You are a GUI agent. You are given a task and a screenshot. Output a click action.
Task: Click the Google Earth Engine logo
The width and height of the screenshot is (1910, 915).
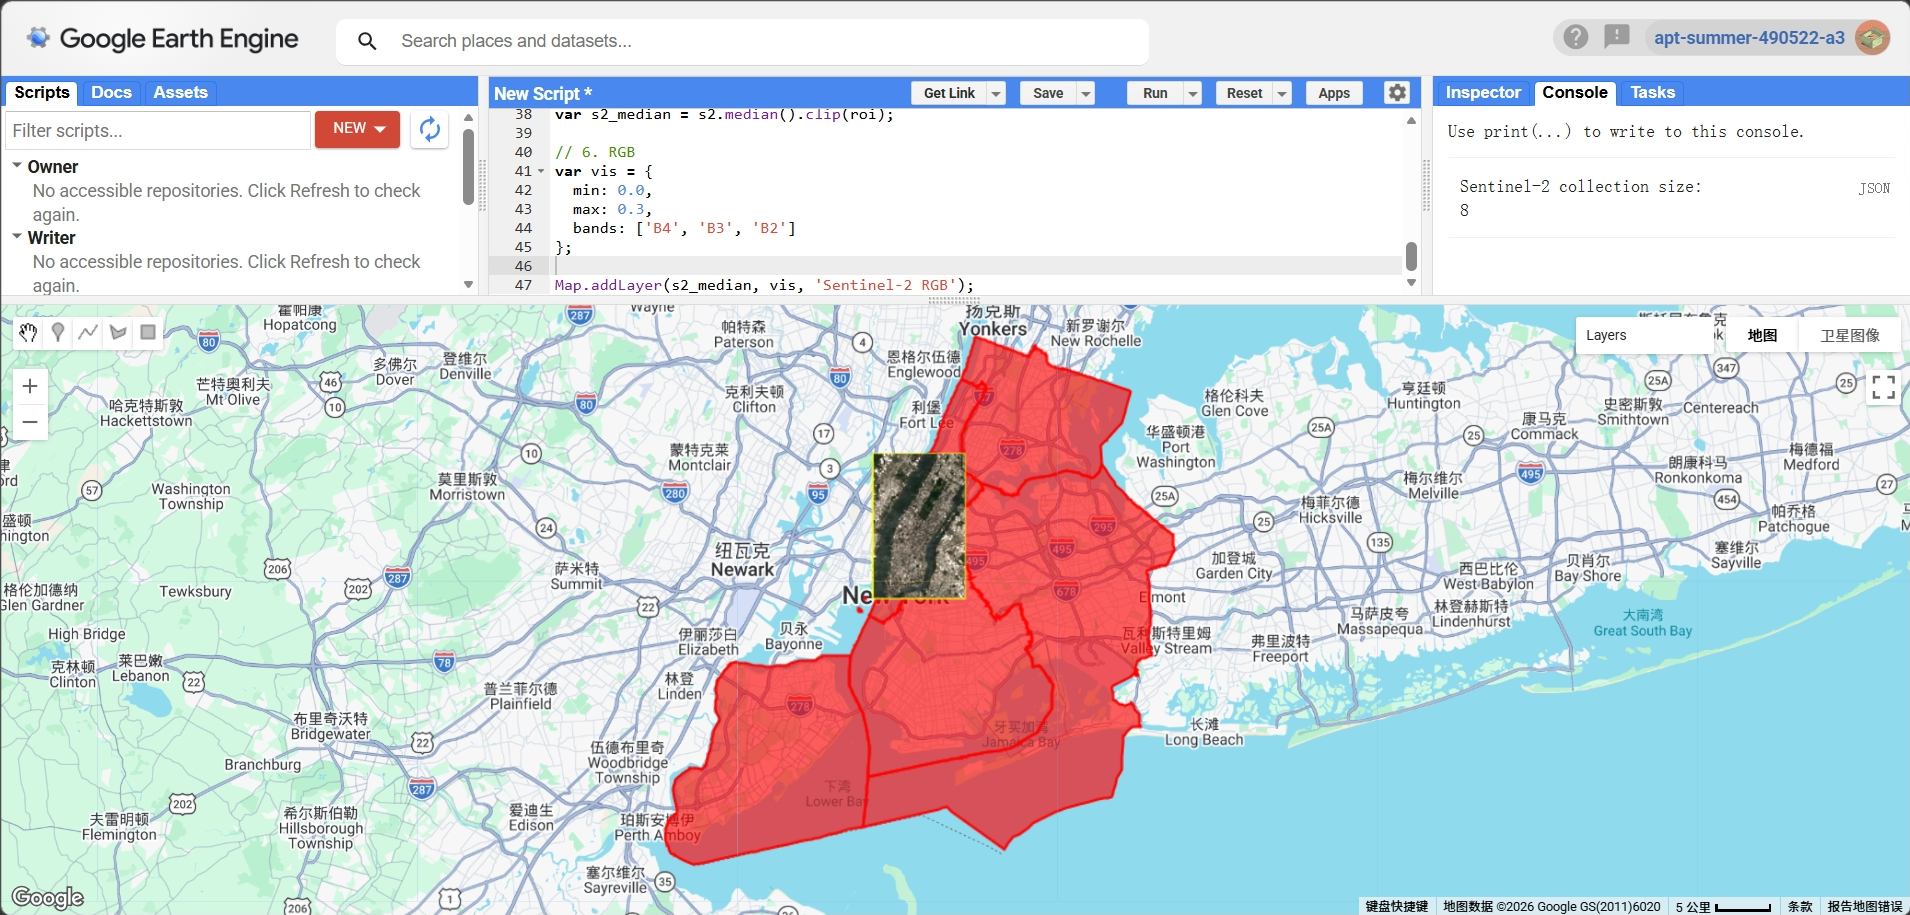tap(163, 39)
